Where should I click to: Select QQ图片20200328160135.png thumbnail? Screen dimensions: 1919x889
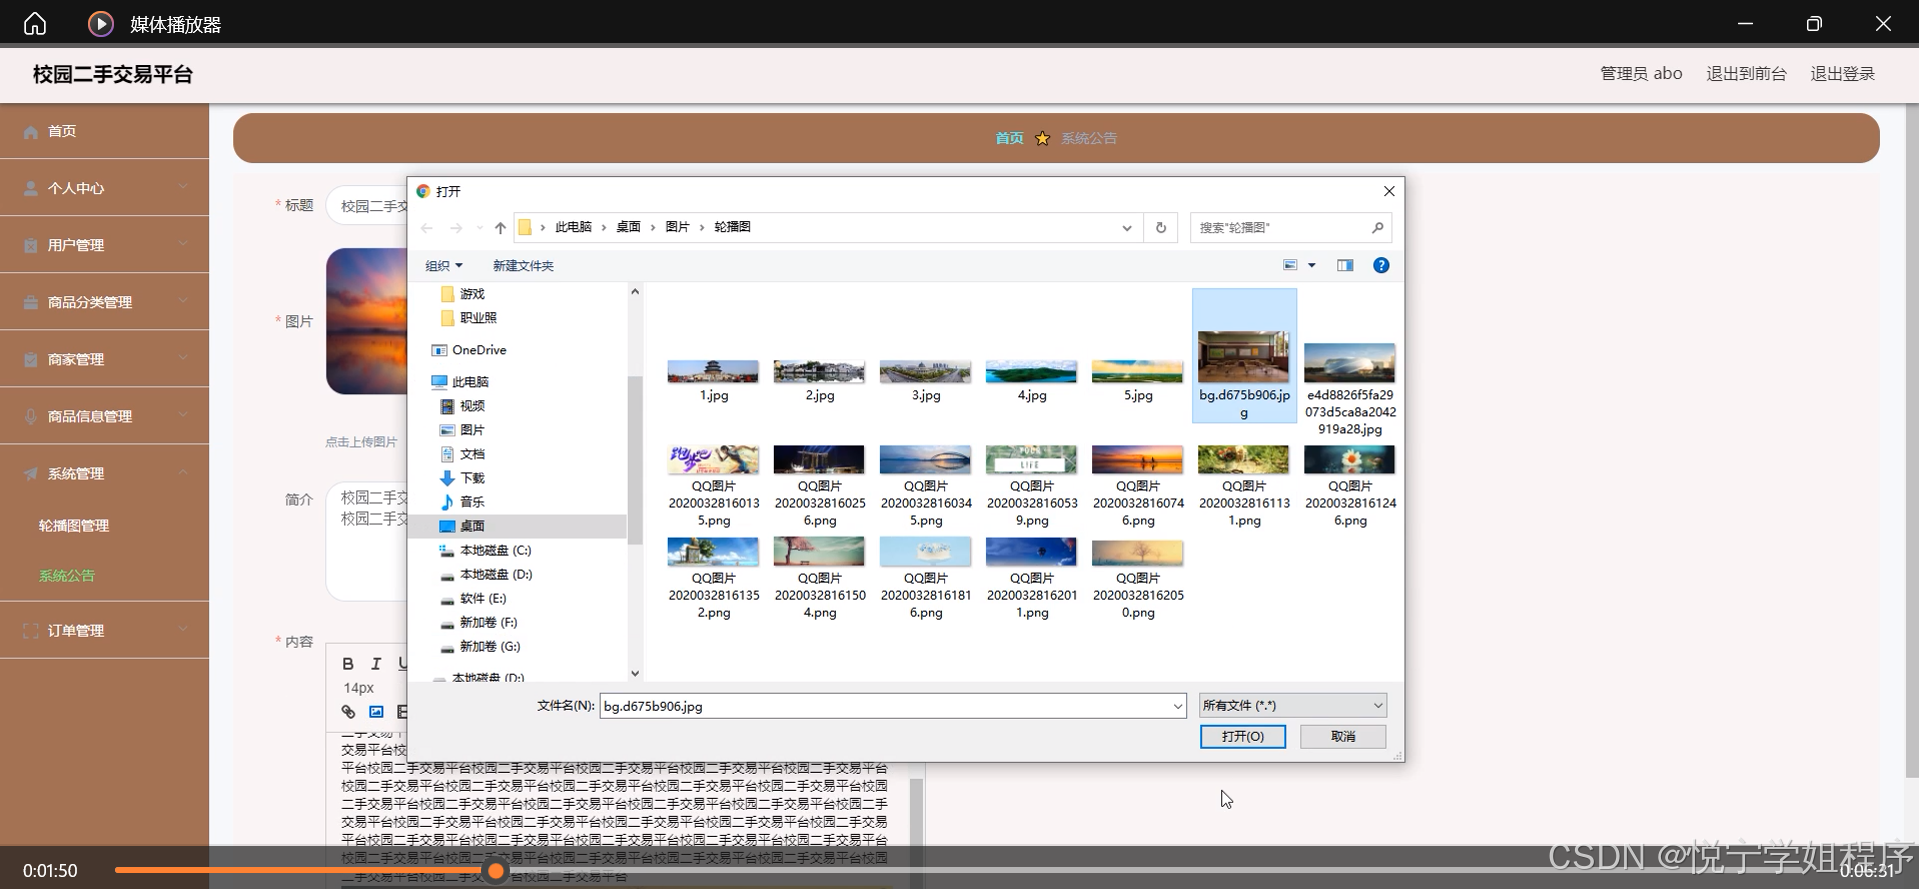(713, 487)
